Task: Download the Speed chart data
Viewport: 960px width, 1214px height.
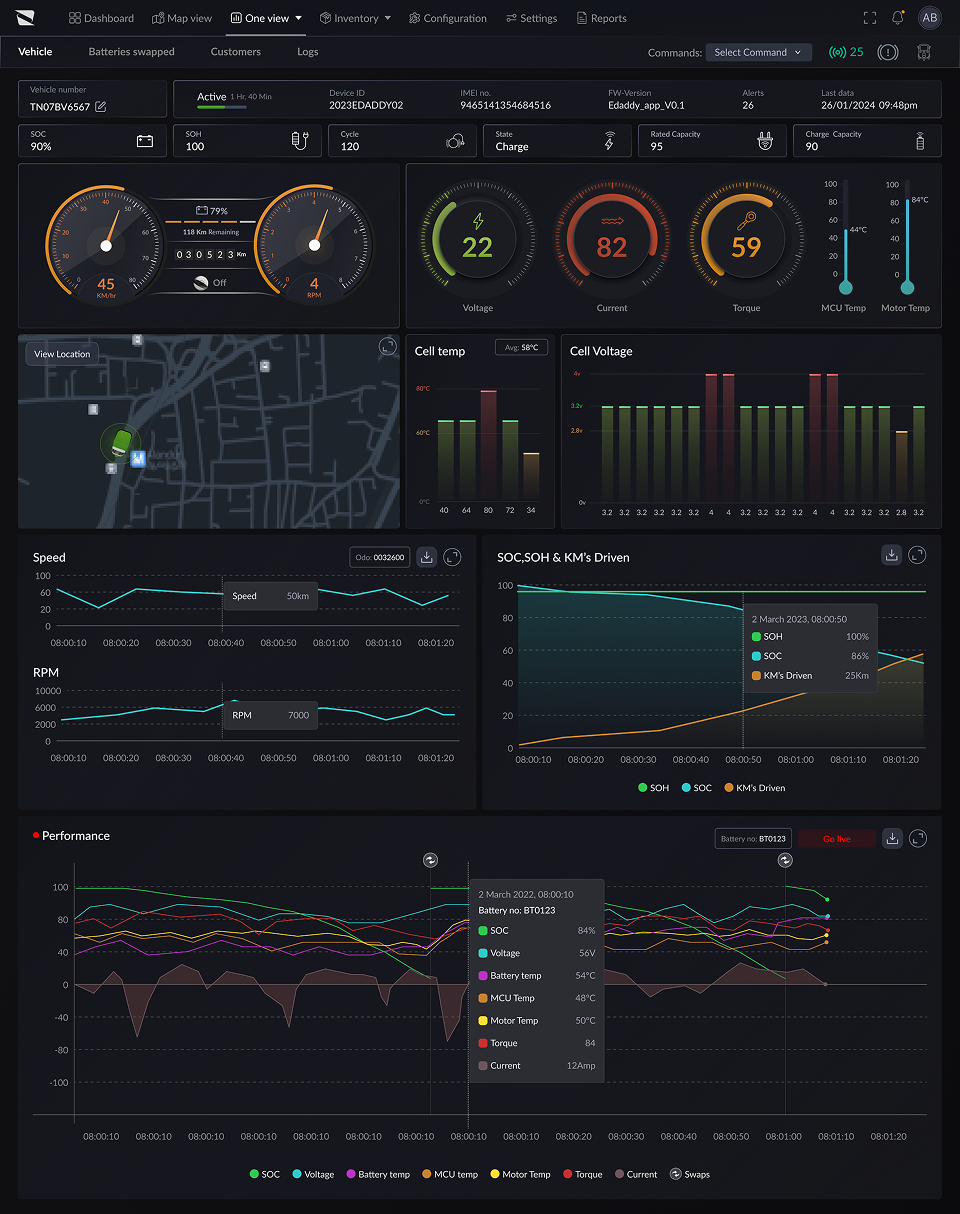Action: (x=426, y=557)
